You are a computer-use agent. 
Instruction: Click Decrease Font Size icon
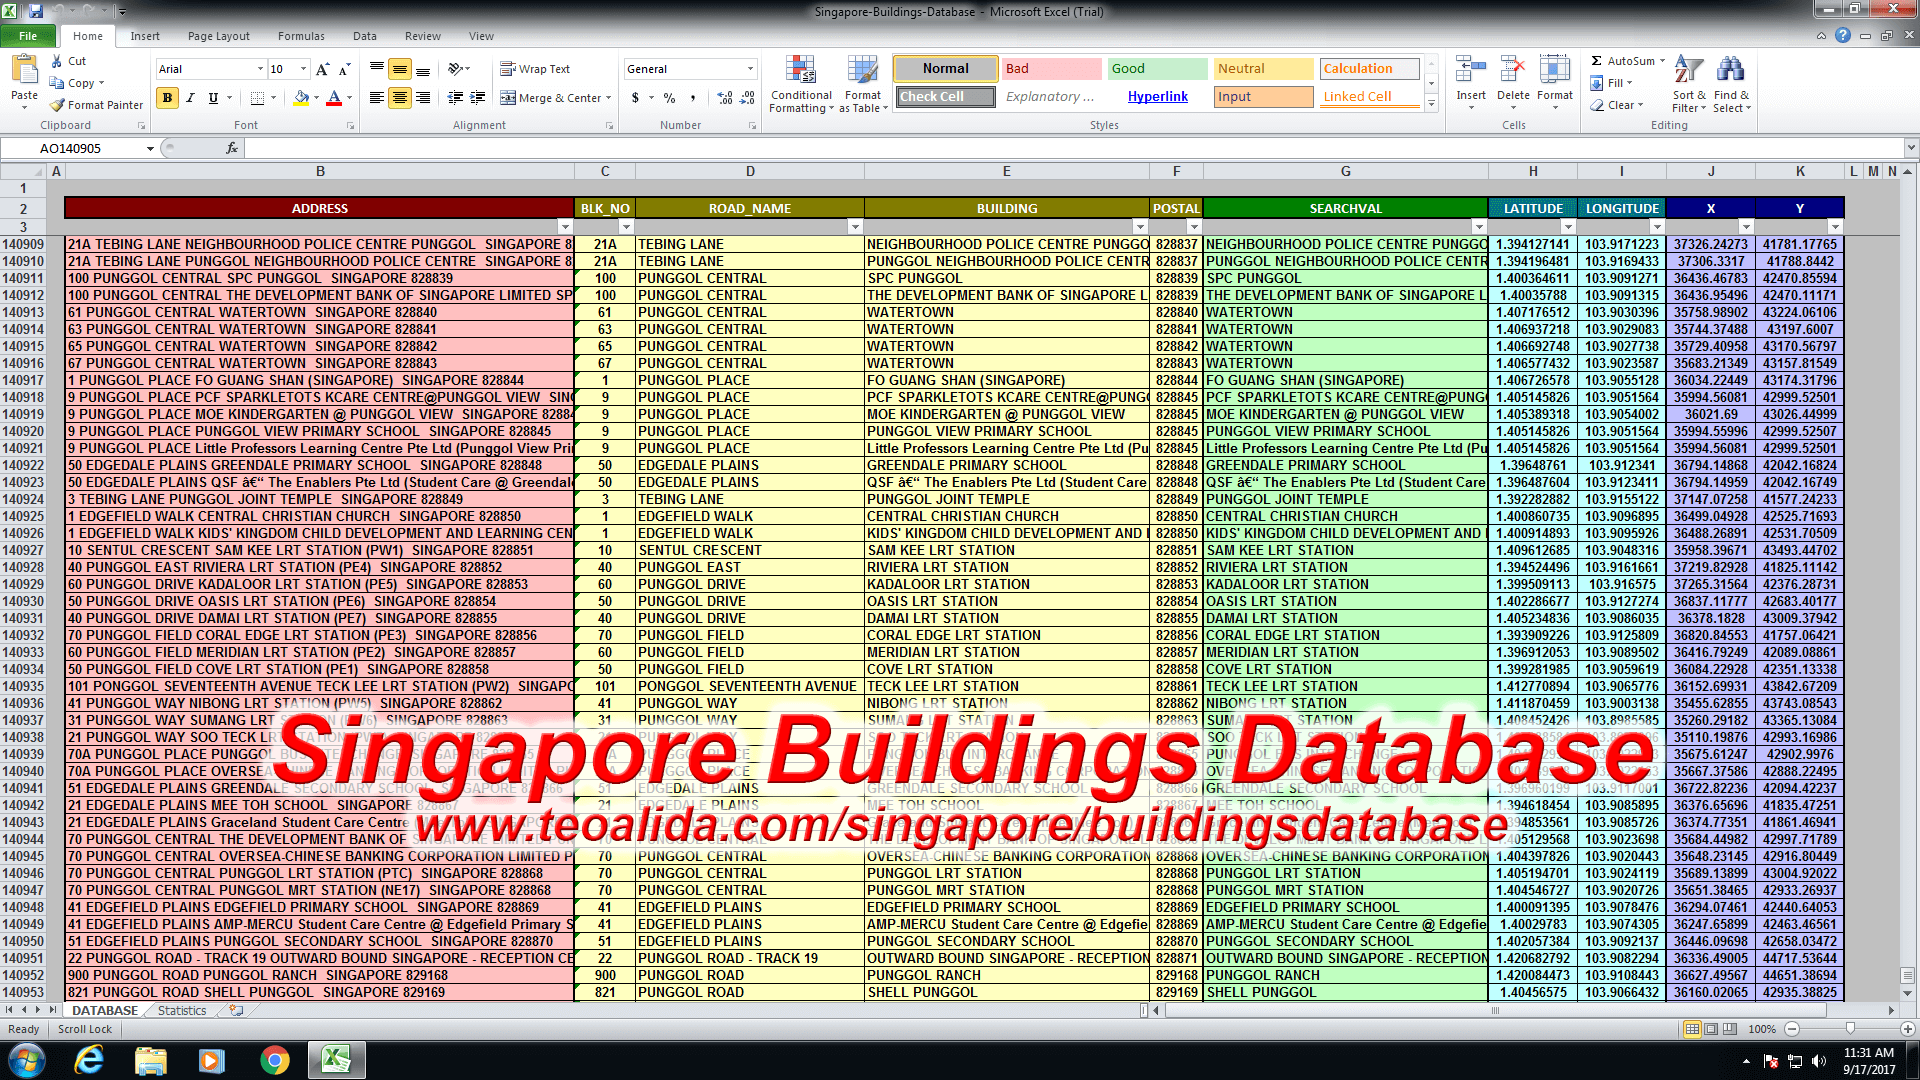click(x=344, y=69)
